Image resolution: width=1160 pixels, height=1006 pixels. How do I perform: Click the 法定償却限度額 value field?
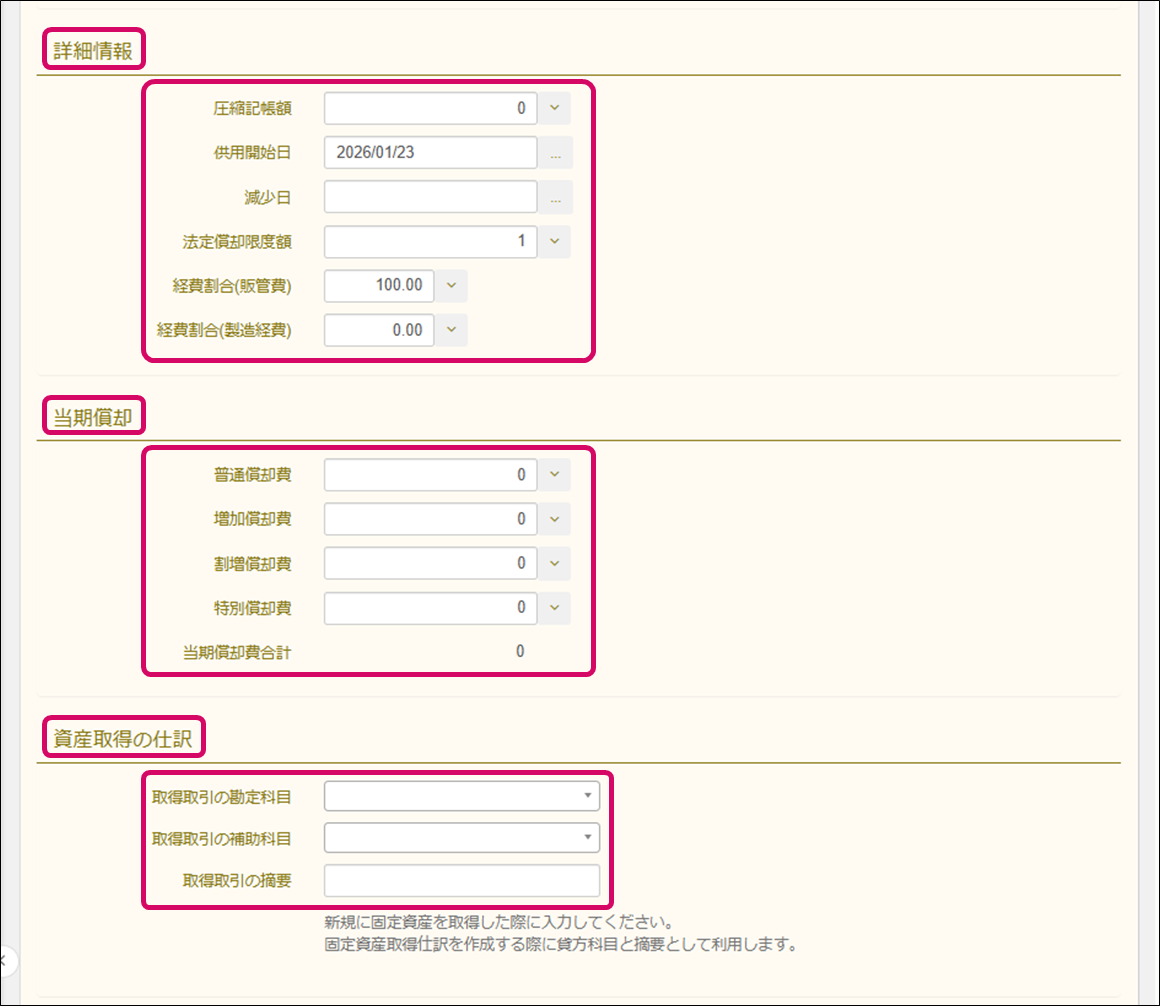click(x=430, y=241)
